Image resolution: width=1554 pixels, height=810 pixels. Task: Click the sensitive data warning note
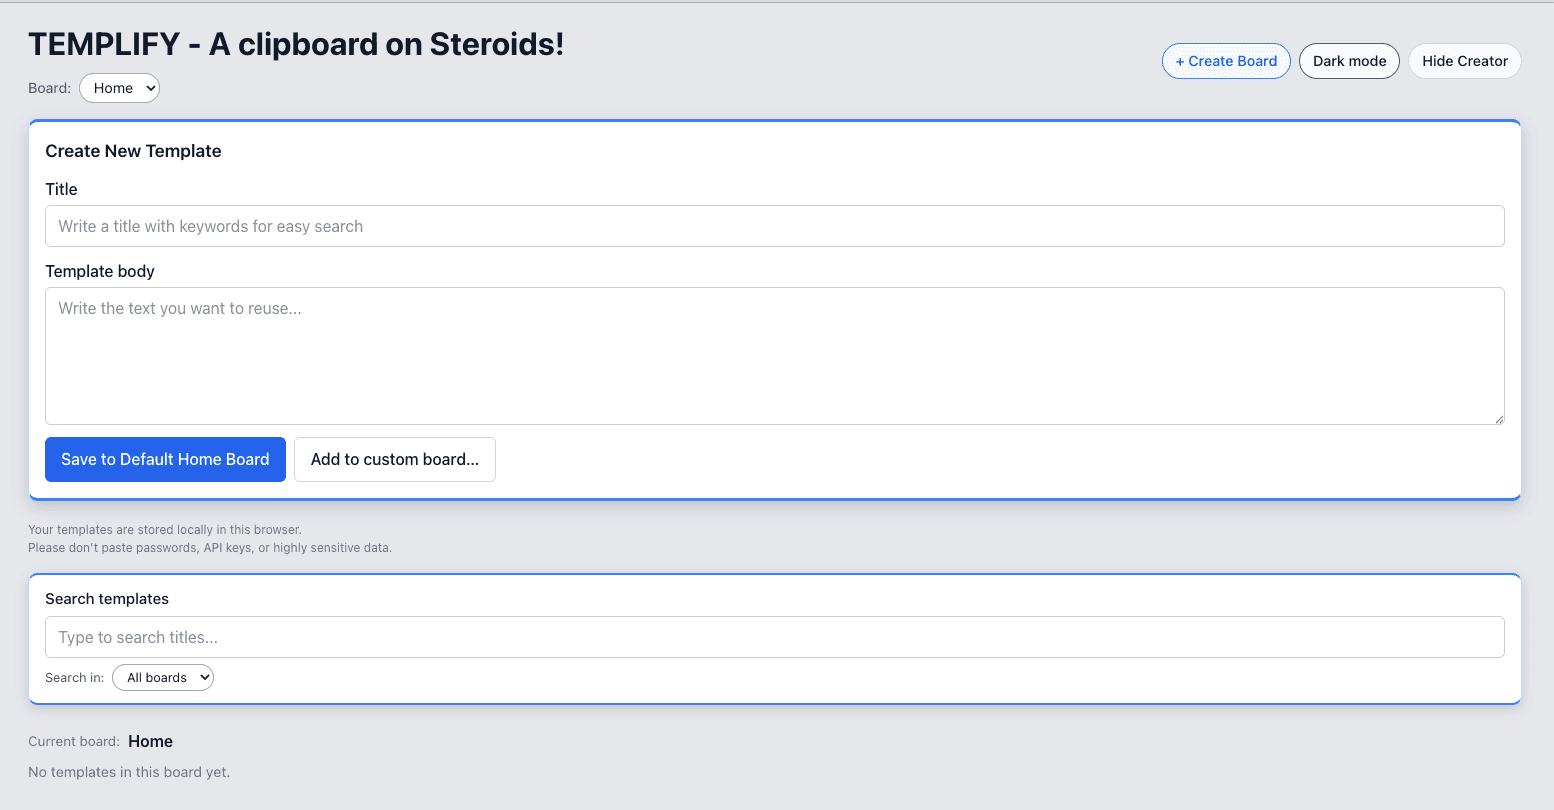coord(210,548)
